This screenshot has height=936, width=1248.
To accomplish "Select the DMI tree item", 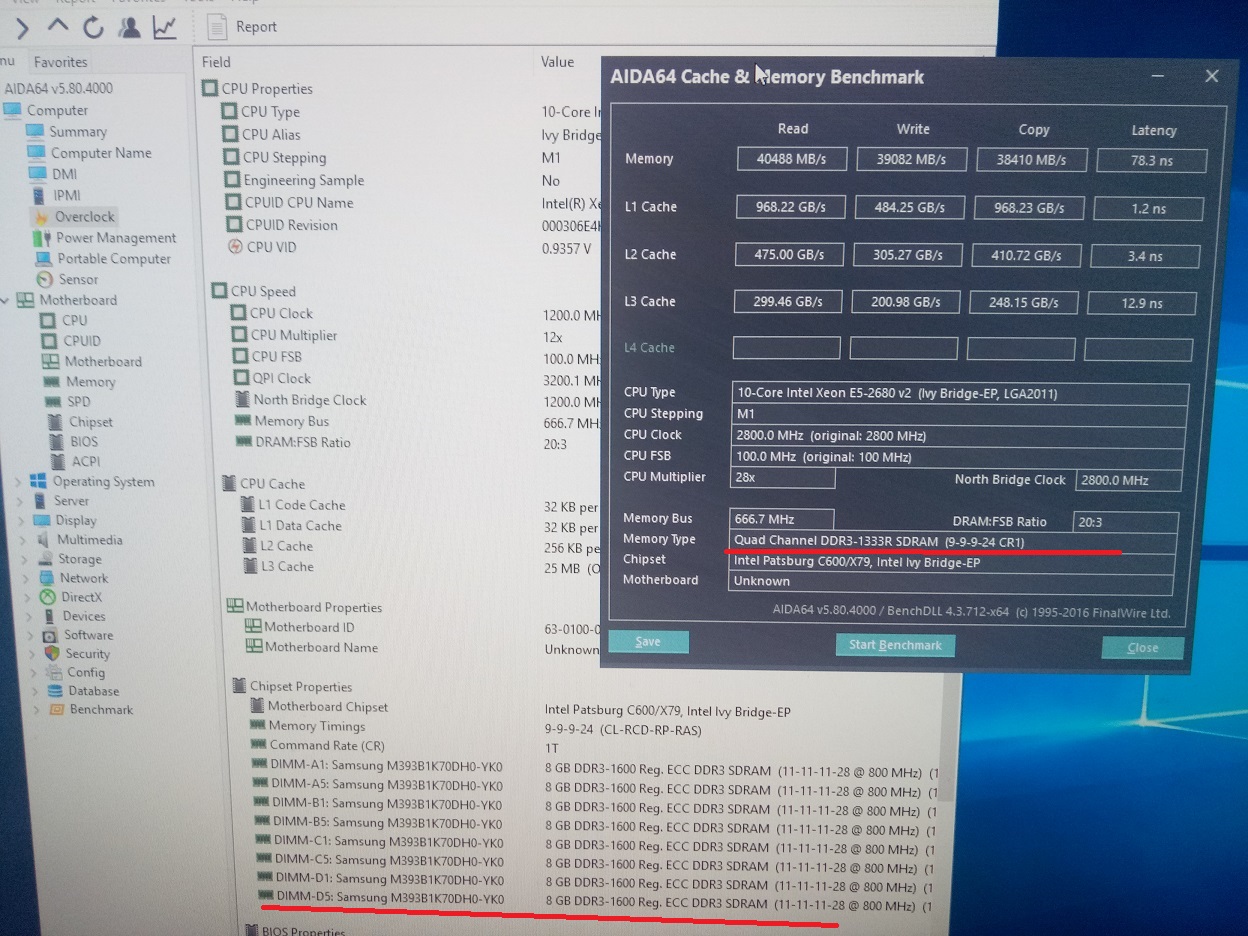I will click(64, 174).
